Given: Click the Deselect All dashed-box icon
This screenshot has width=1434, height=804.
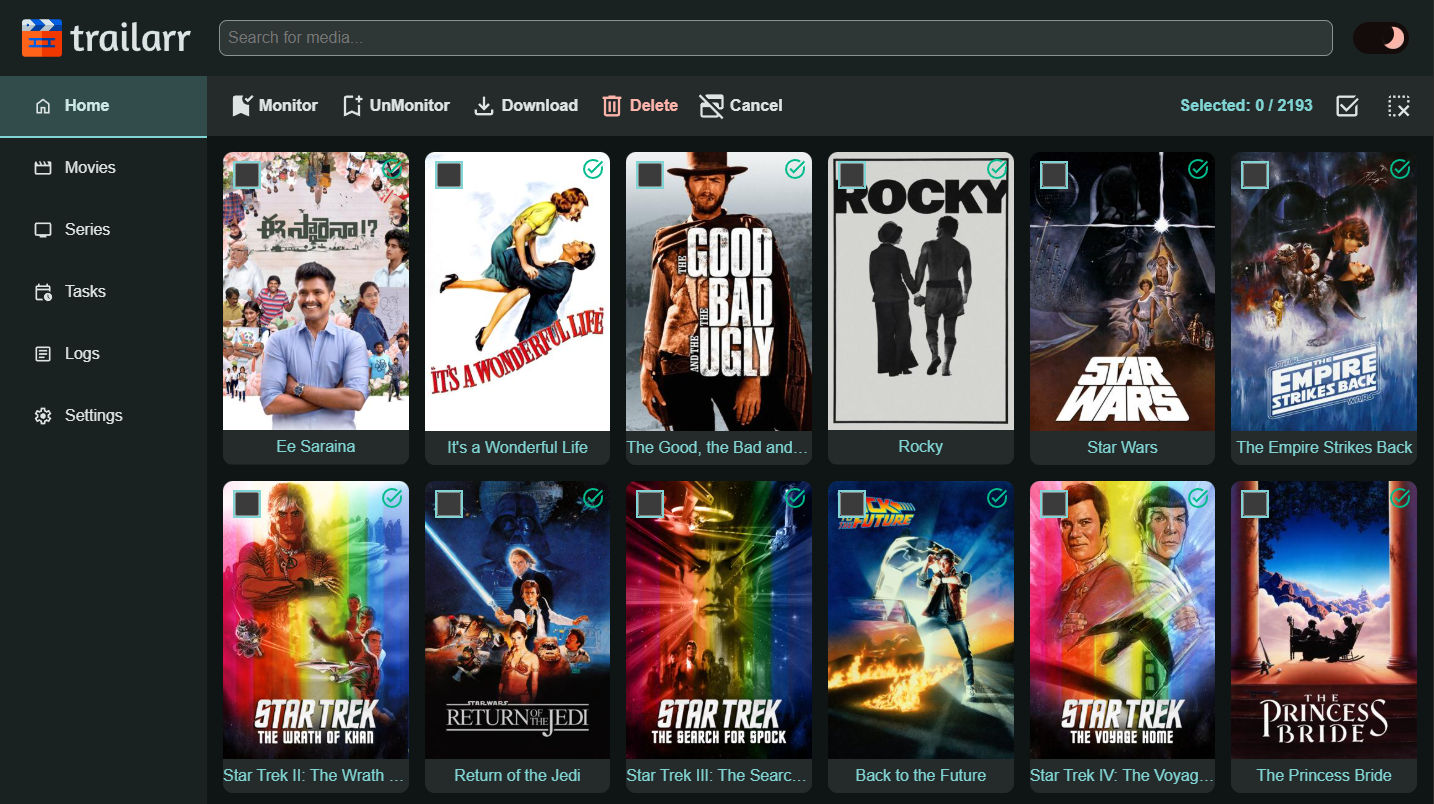Looking at the screenshot, I should click(x=1399, y=106).
